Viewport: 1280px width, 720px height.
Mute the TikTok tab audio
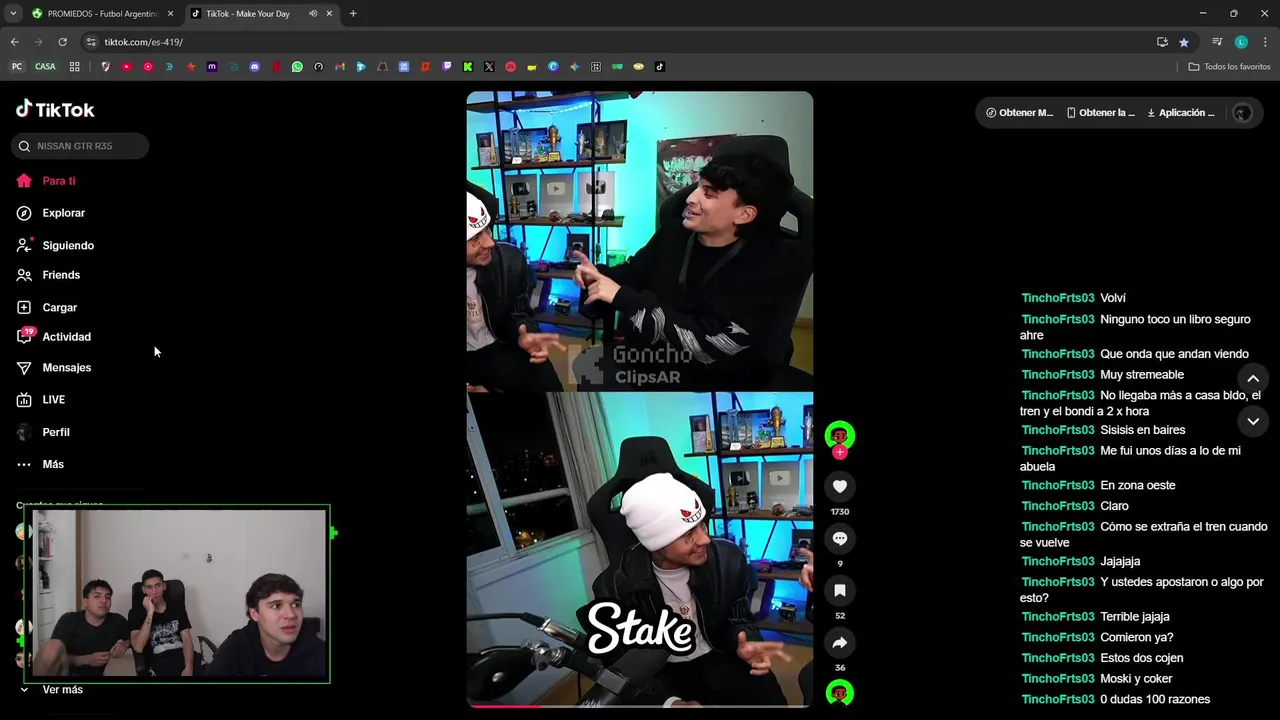[313, 14]
